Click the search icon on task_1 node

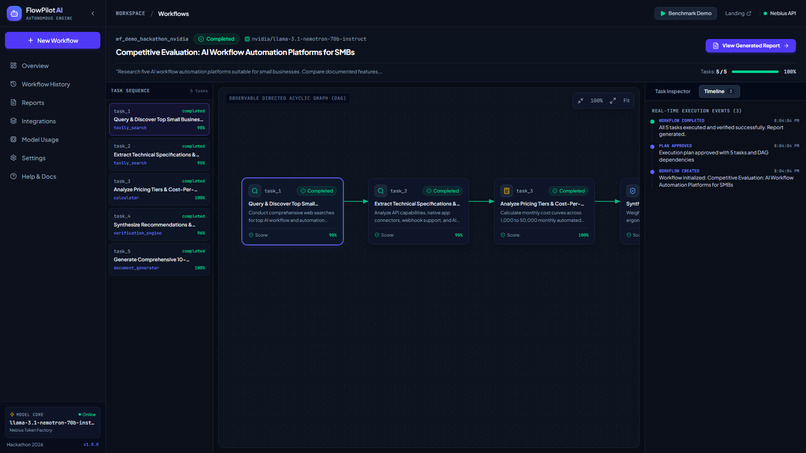pos(254,191)
